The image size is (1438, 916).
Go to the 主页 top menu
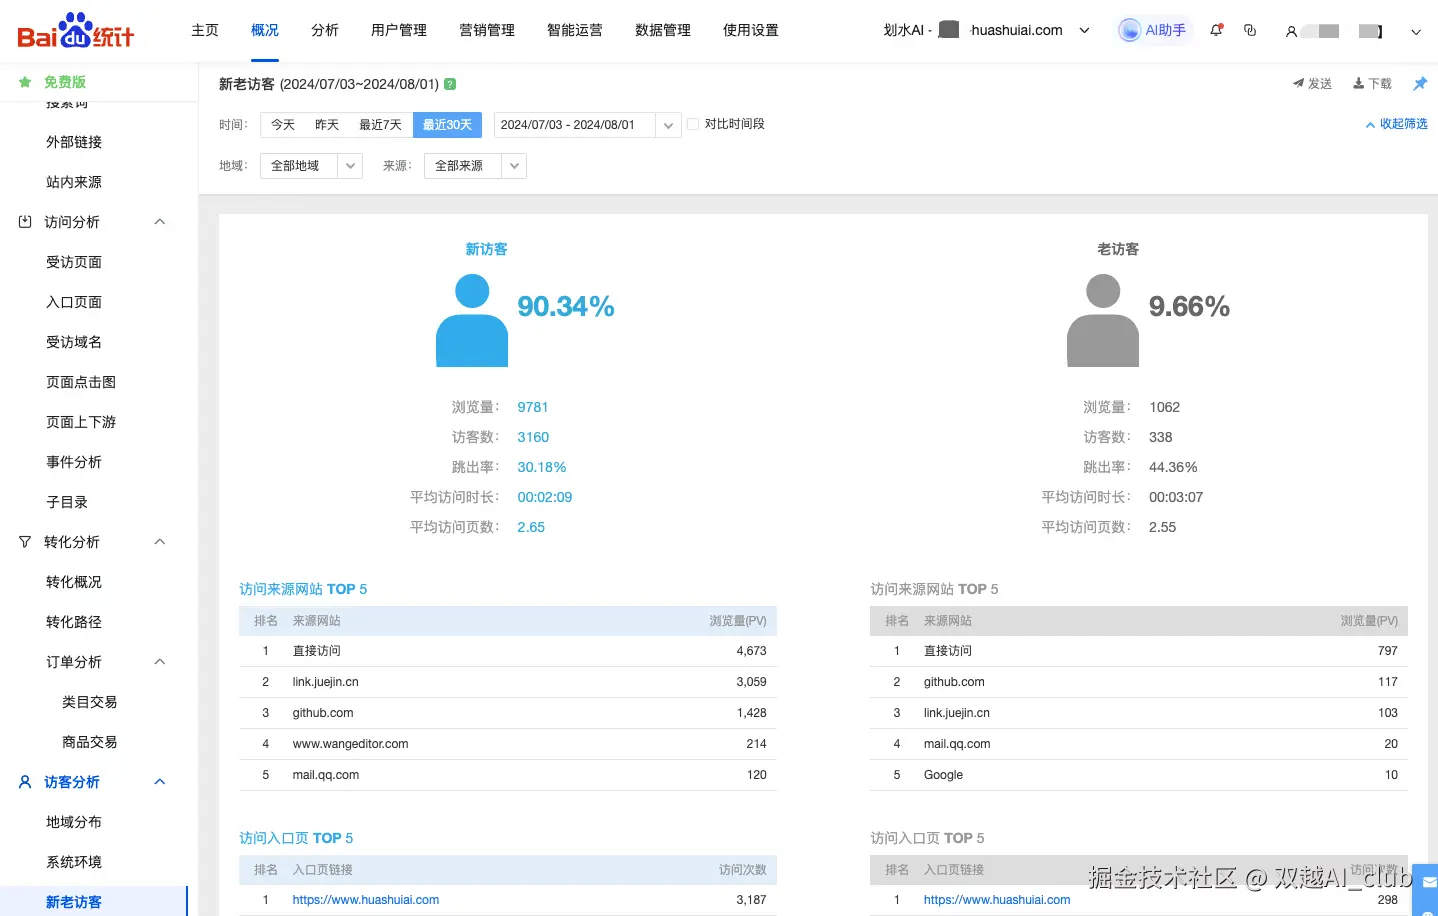[205, 30]
